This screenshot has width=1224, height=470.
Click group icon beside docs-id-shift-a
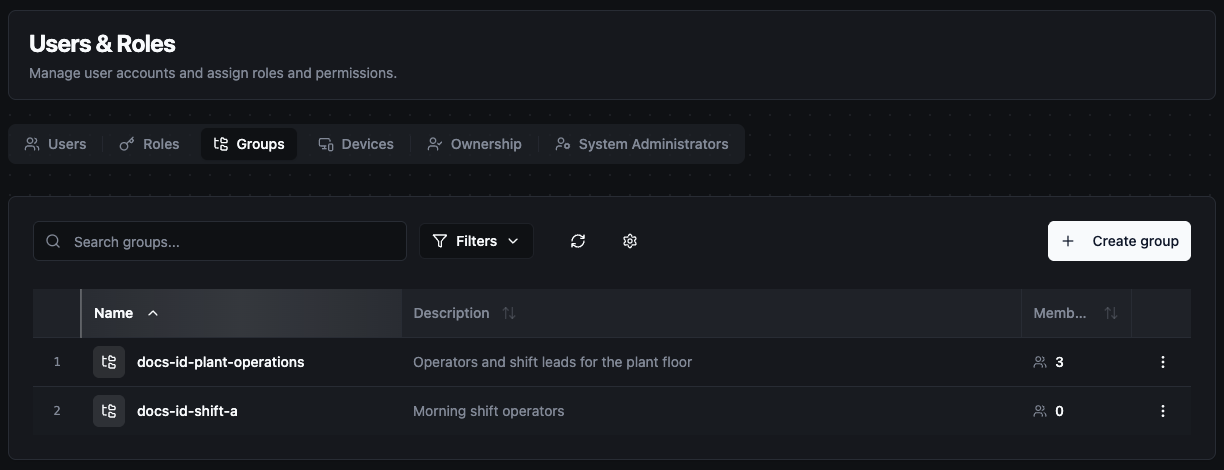point(109,411)
